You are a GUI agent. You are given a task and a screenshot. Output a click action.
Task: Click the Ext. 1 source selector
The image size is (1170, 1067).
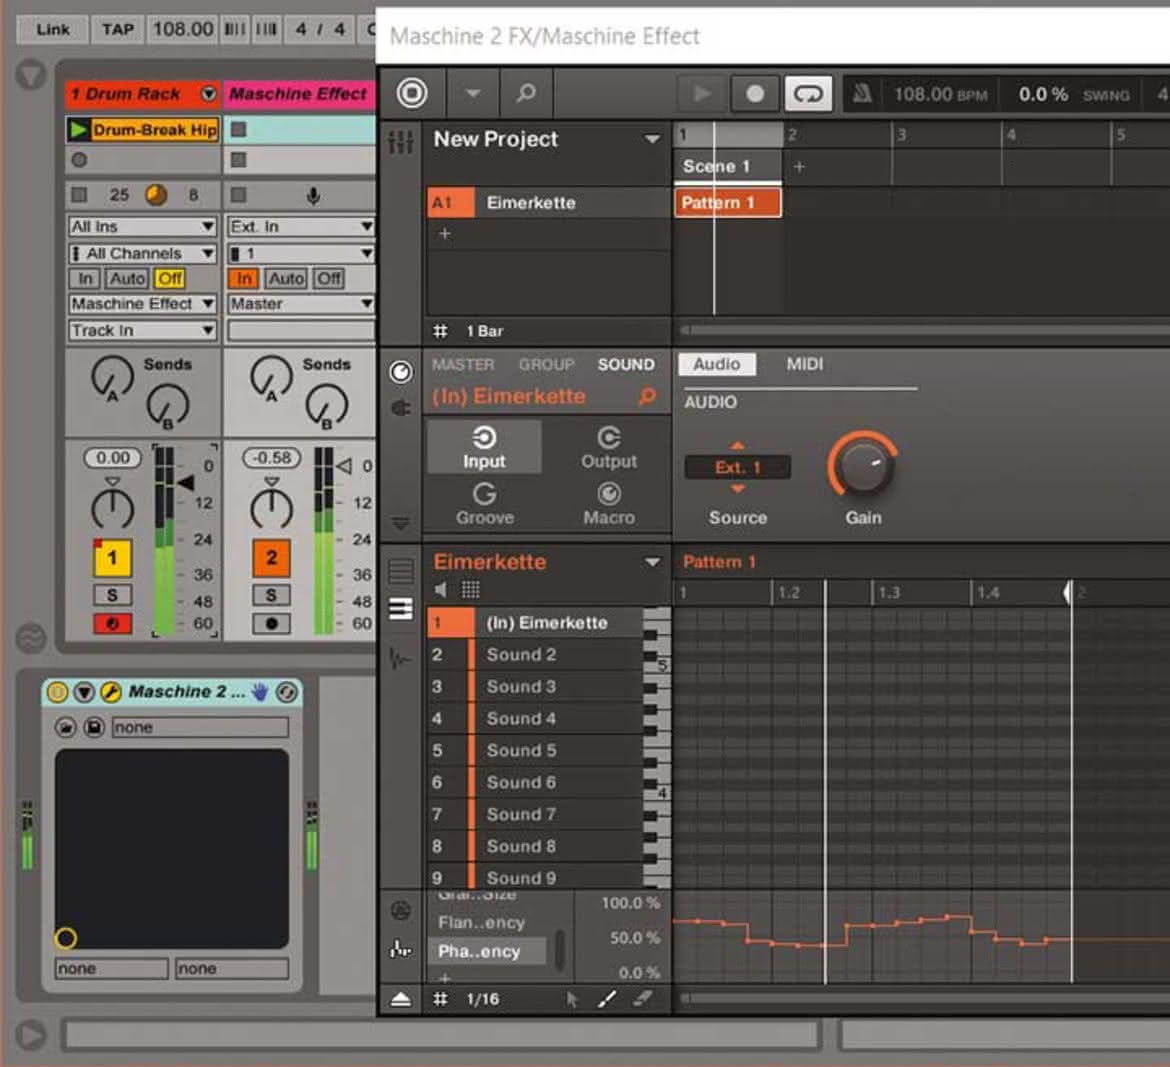click(x=737, y=467)
